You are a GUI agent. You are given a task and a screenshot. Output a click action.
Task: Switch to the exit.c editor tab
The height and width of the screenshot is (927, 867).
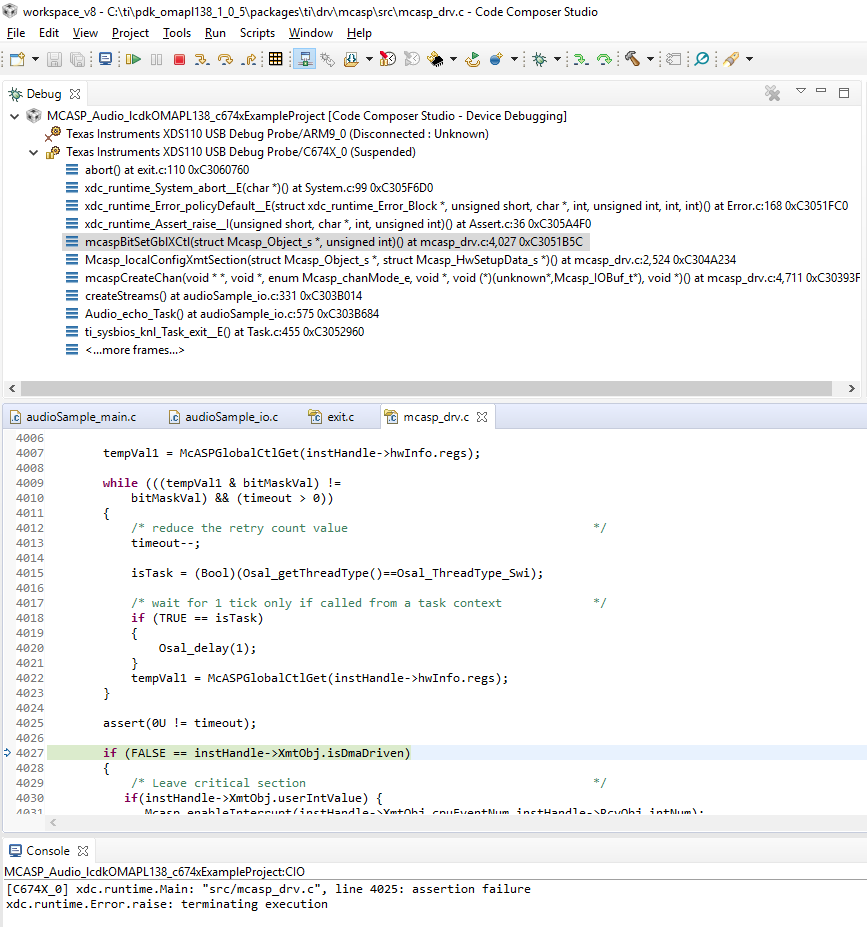pyautogui.click(x=341, y=417)
